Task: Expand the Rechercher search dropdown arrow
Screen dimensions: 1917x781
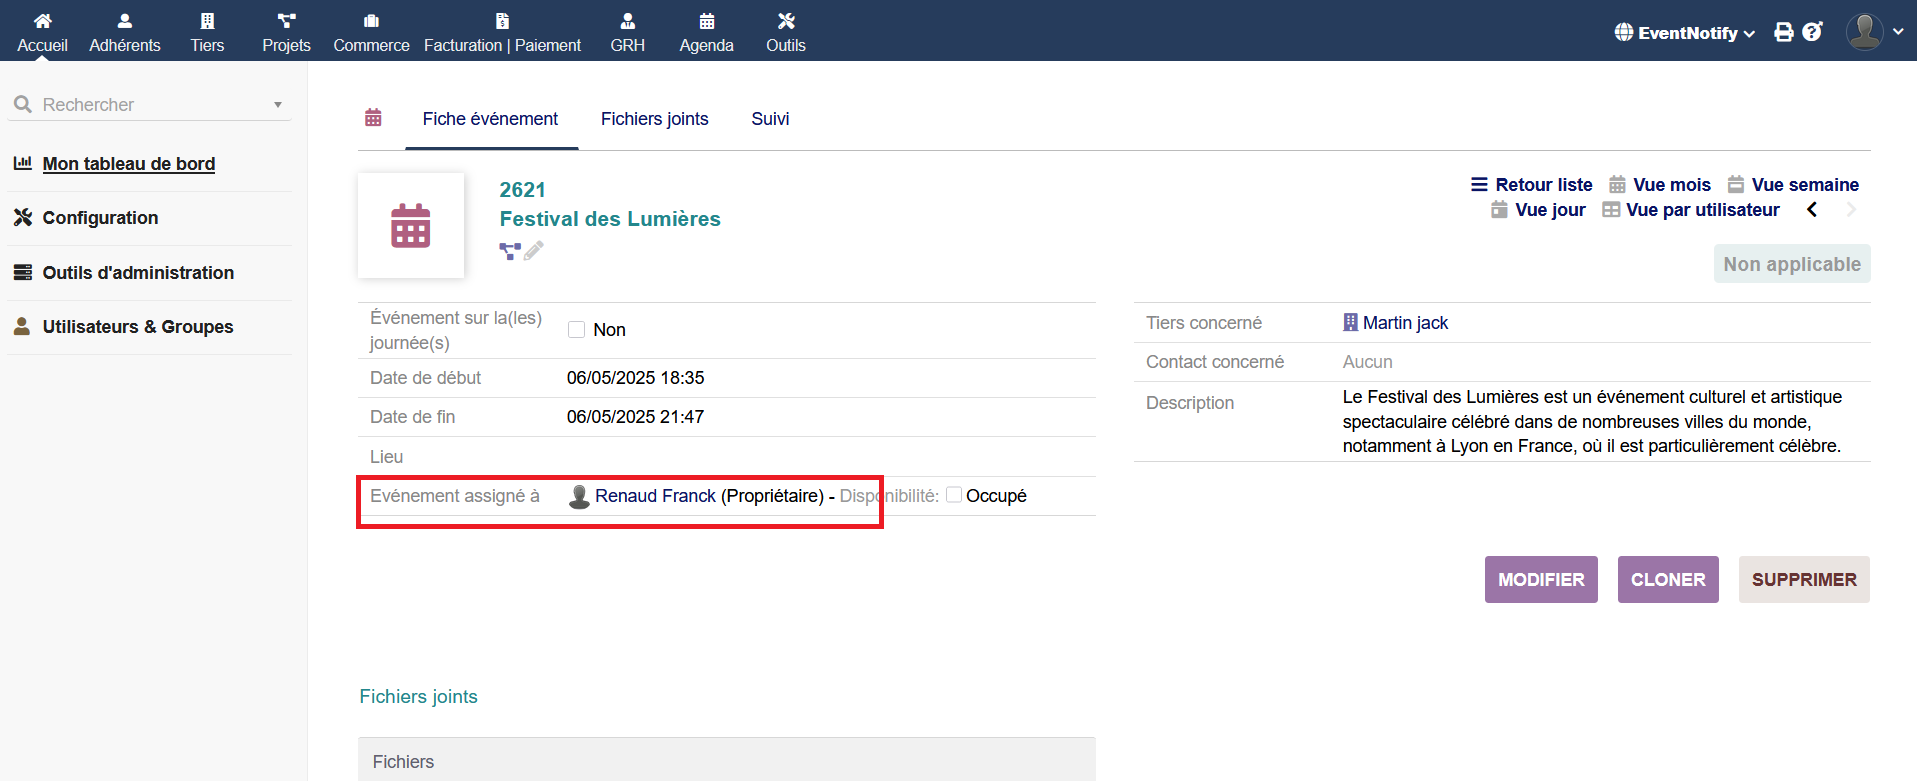Action: tap(278, 105)
